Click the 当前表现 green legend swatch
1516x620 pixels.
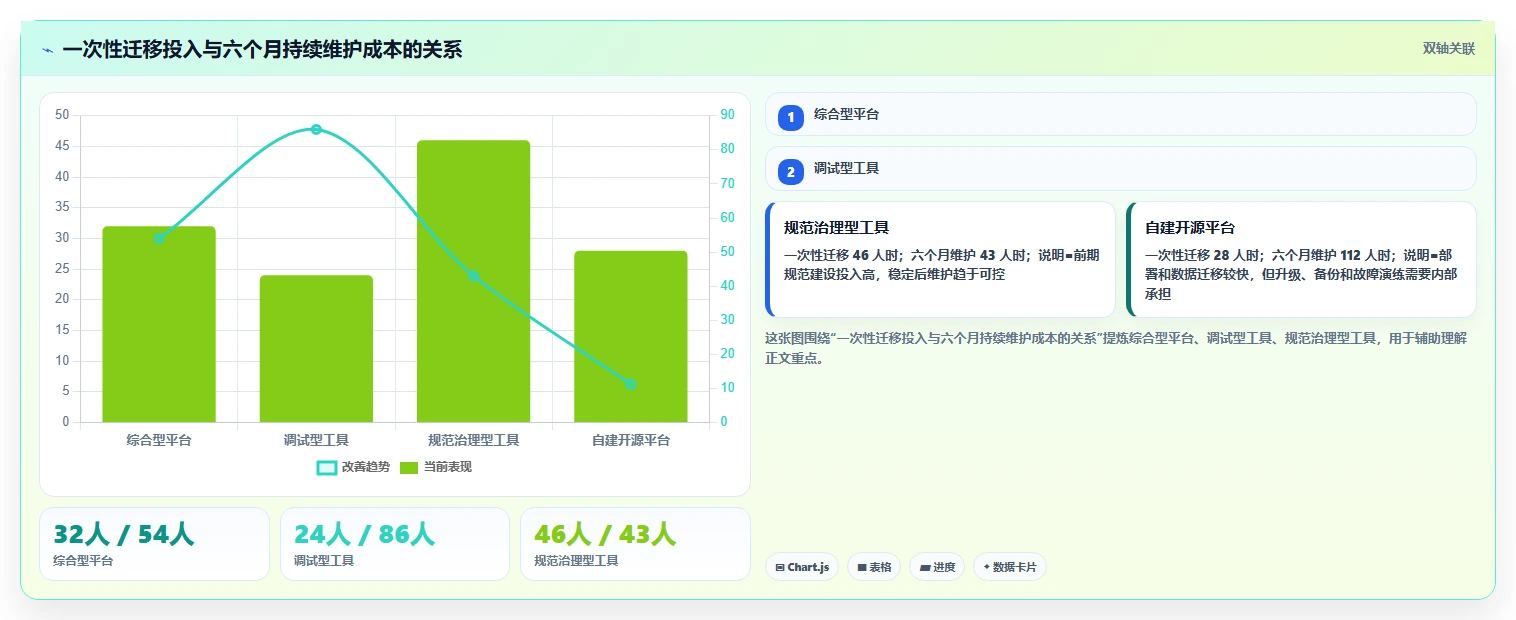[x=409, y=468]
